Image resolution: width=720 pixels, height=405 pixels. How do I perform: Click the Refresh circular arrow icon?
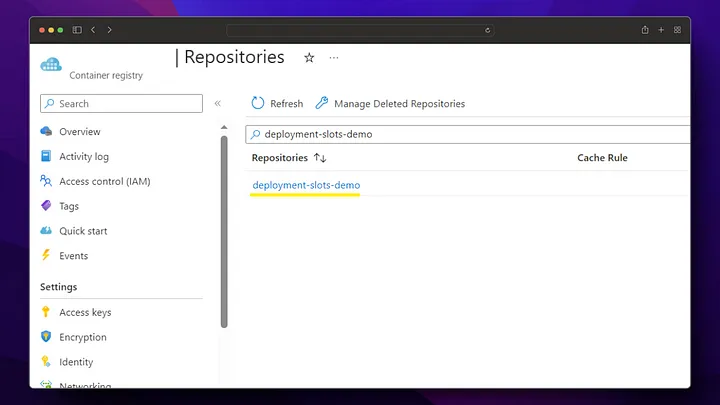coord(258,103)
